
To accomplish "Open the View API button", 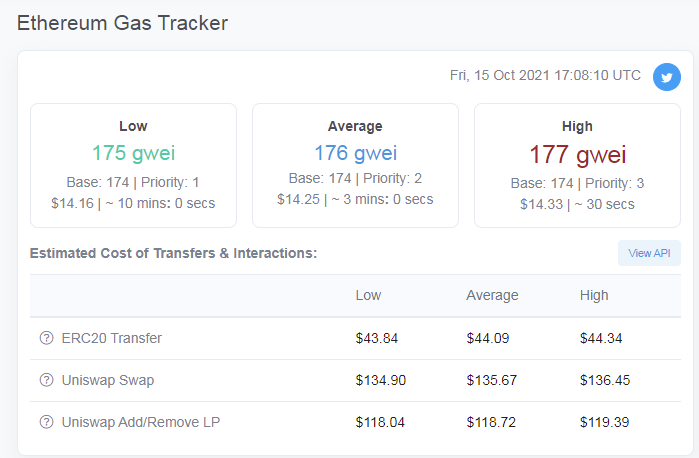I will 649,253.
